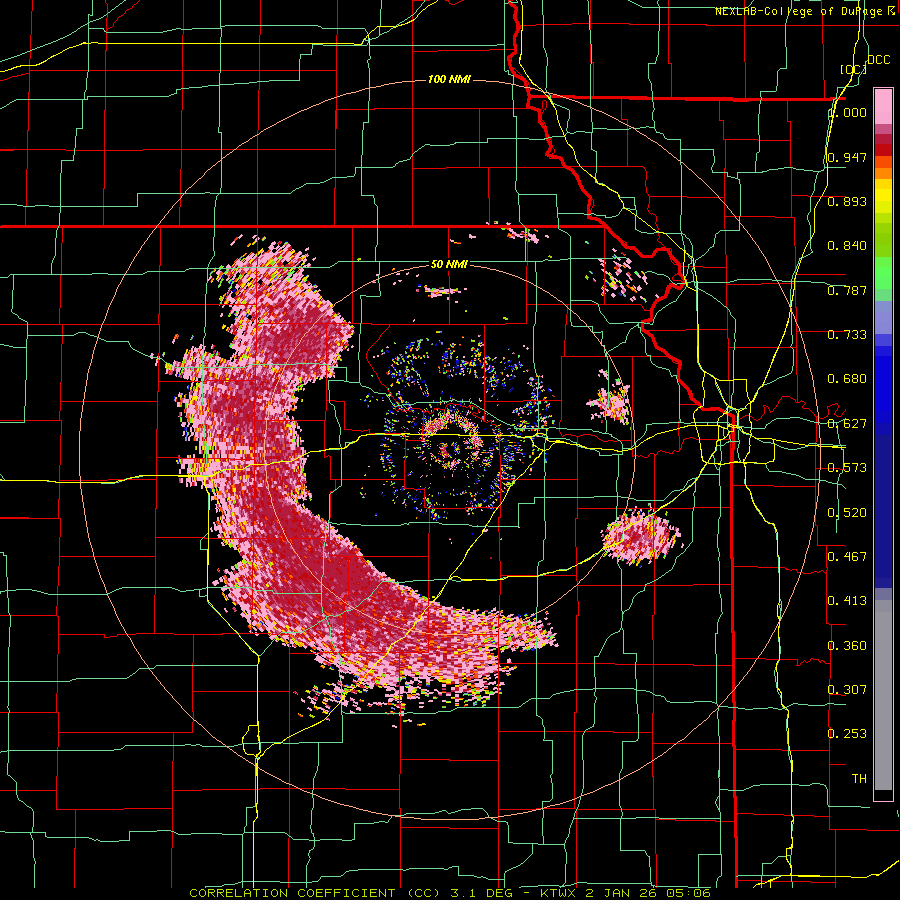Click the DCC label above the legend
Screen dimensions: 900x900
point(878,60)
